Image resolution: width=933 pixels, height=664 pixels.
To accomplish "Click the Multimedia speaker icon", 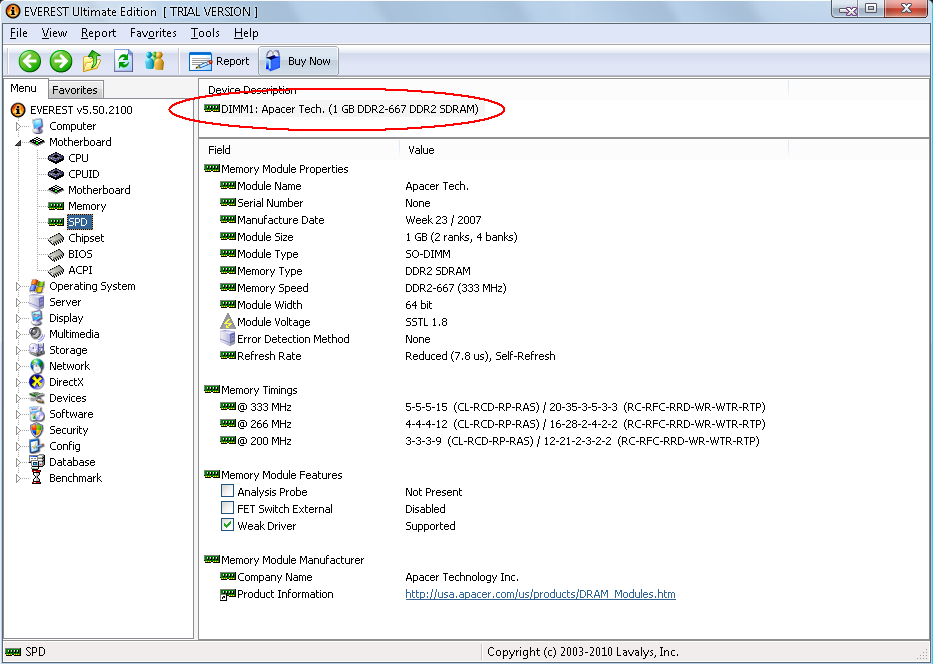I will click(37, 334).
